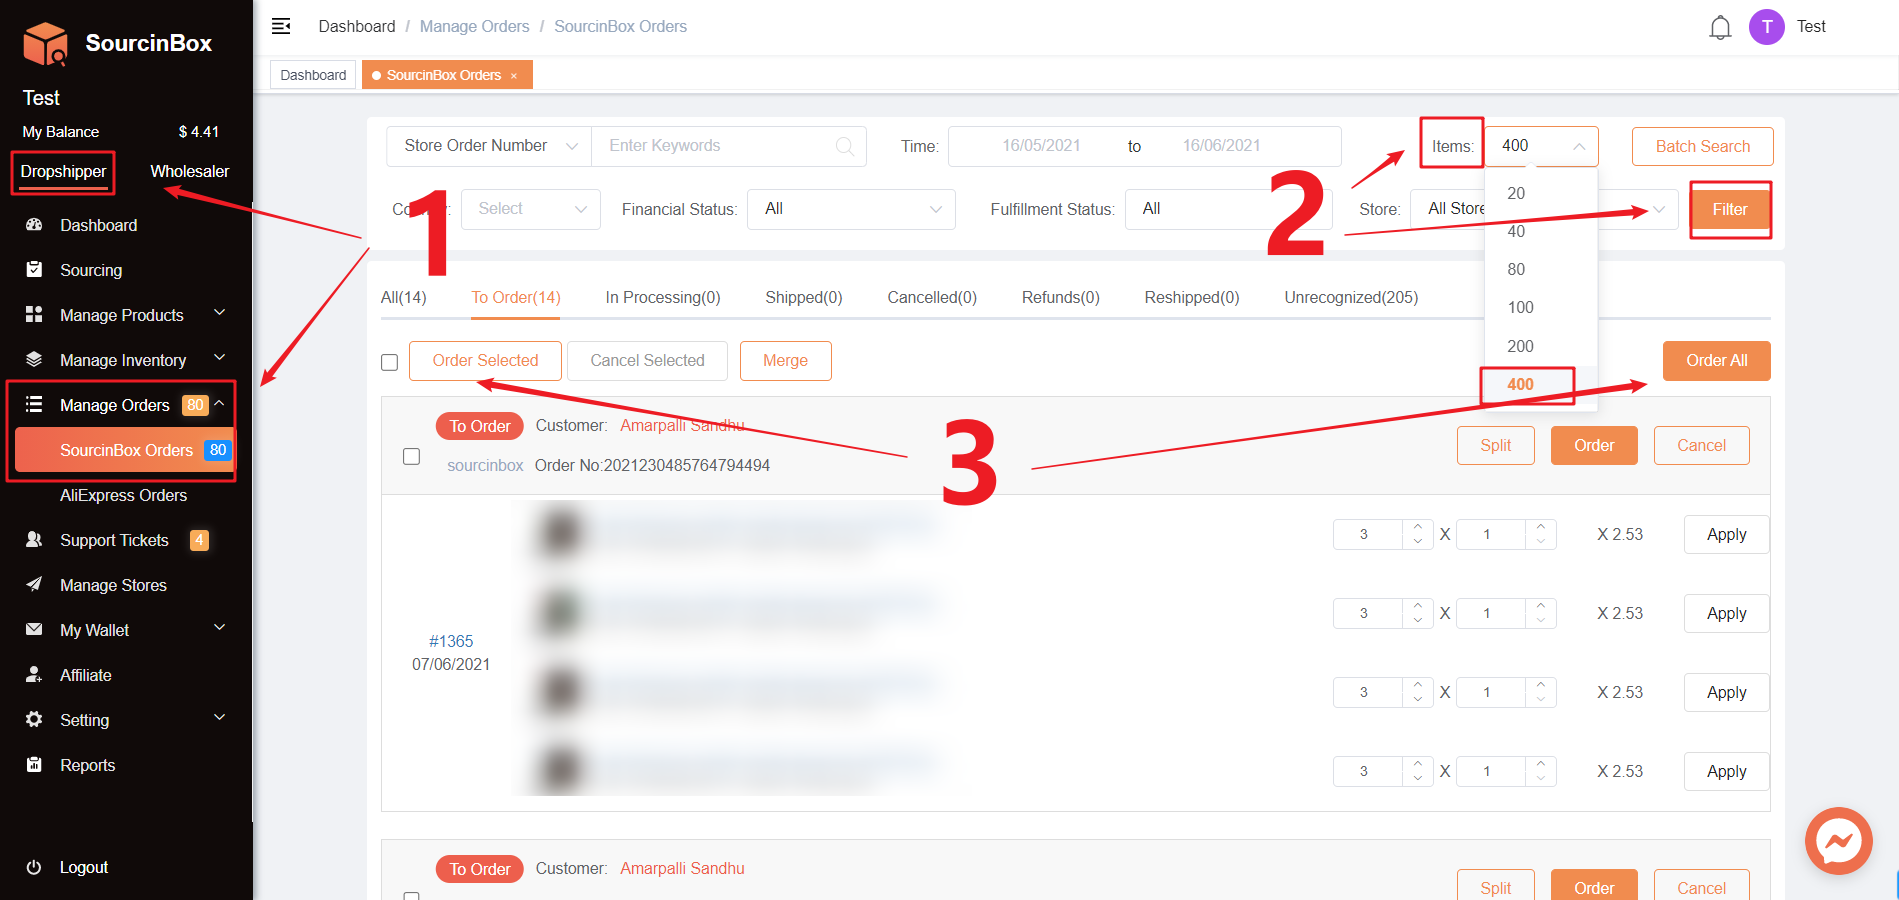Open the Store Order Number dropdown
This screenshot has height=900, width=1899.
click(x=489, y=146)
